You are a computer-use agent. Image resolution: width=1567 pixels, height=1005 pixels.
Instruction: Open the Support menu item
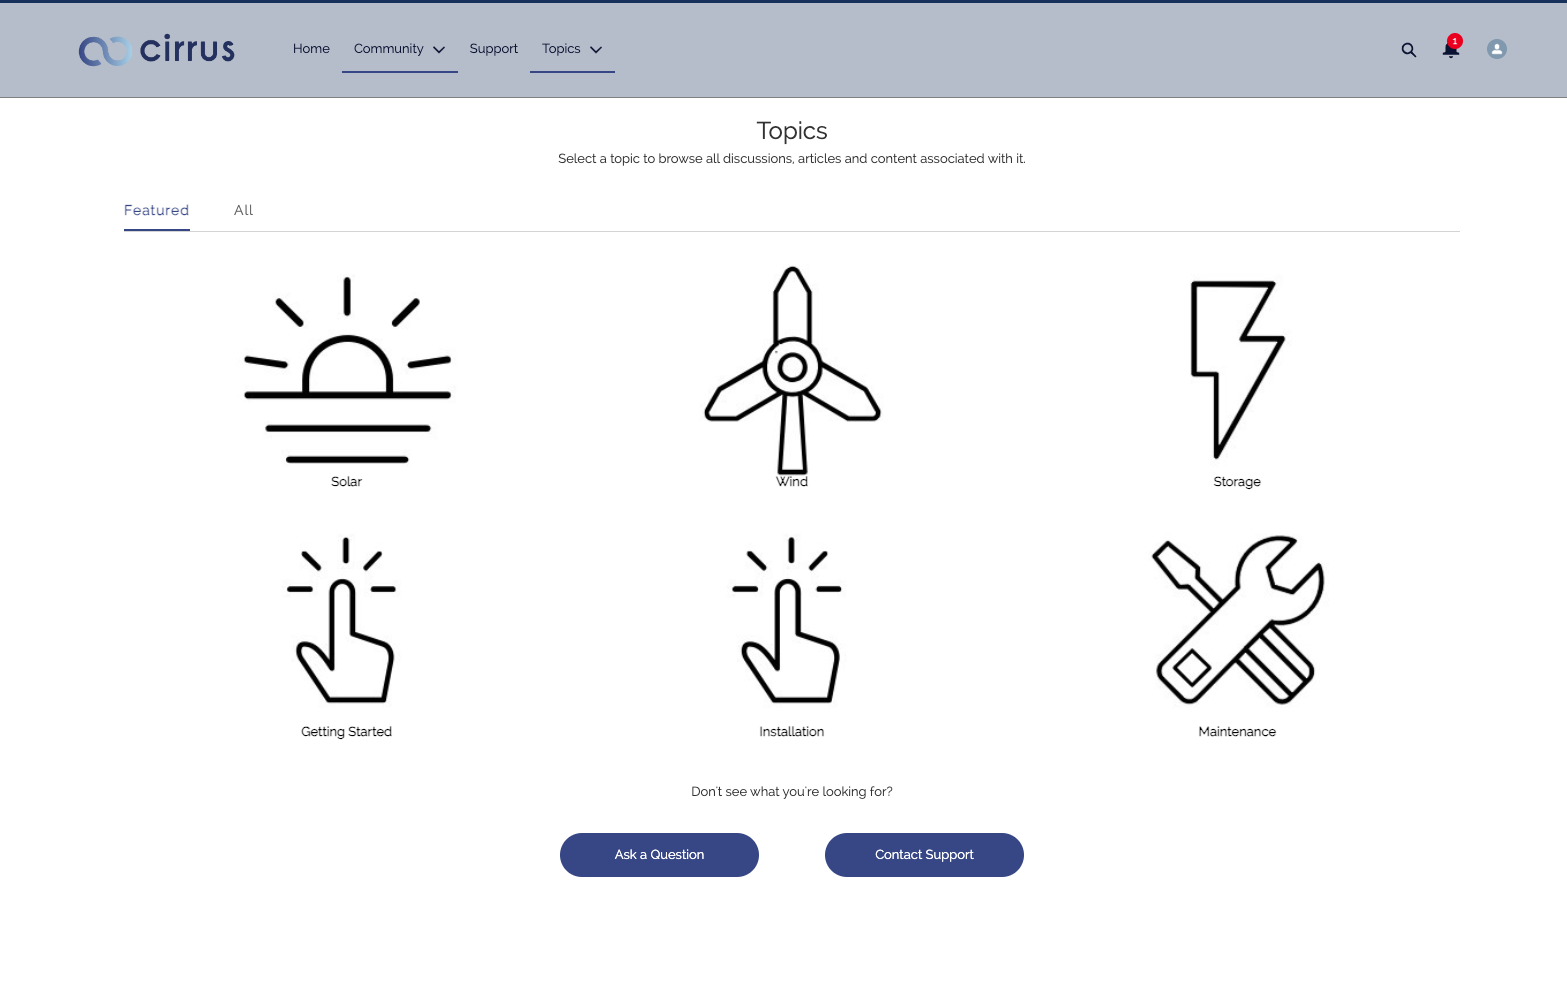493,48
